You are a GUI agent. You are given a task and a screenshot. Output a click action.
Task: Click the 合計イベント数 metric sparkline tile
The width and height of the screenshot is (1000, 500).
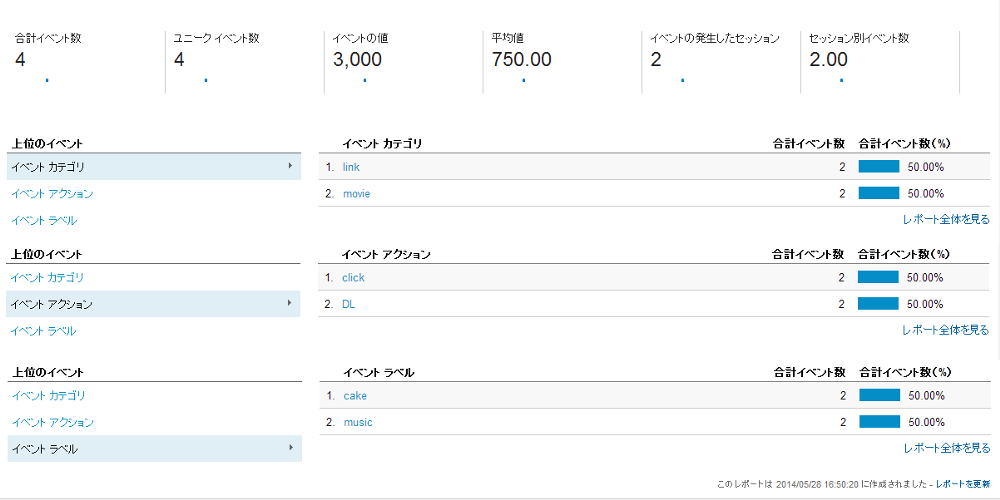(x=85, y=62)
